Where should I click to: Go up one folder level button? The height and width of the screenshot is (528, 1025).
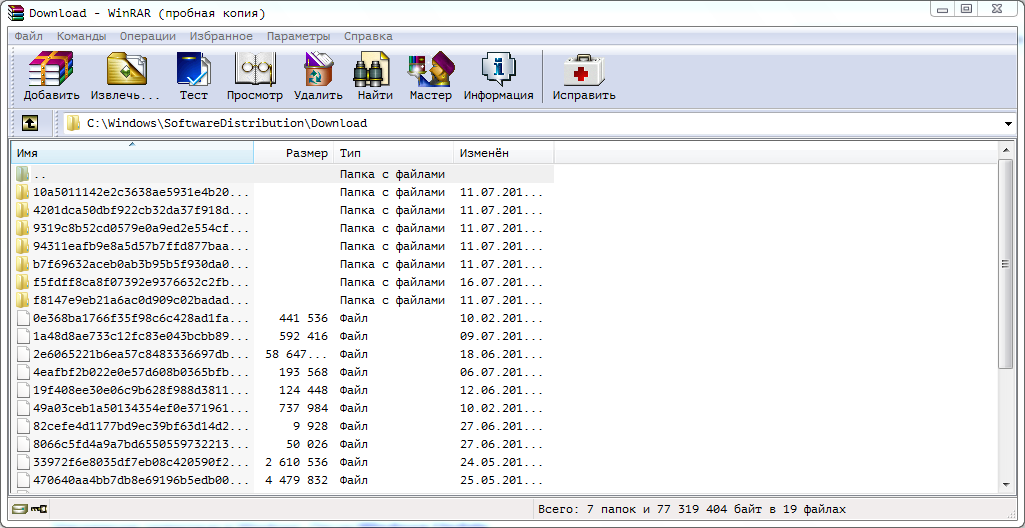30,123
